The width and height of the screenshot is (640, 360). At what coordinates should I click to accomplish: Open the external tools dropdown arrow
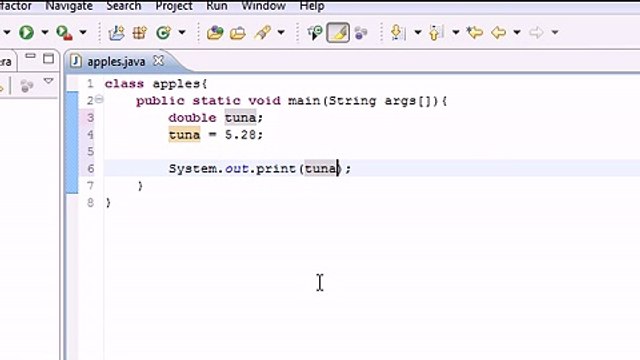[83, 32]
